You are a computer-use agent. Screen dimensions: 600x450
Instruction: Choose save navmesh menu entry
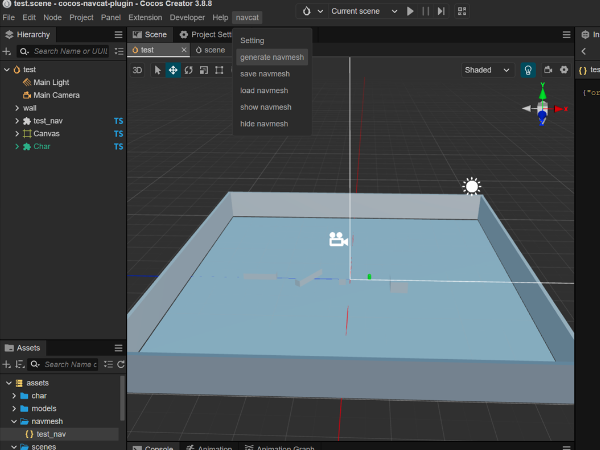click(265, 74)
